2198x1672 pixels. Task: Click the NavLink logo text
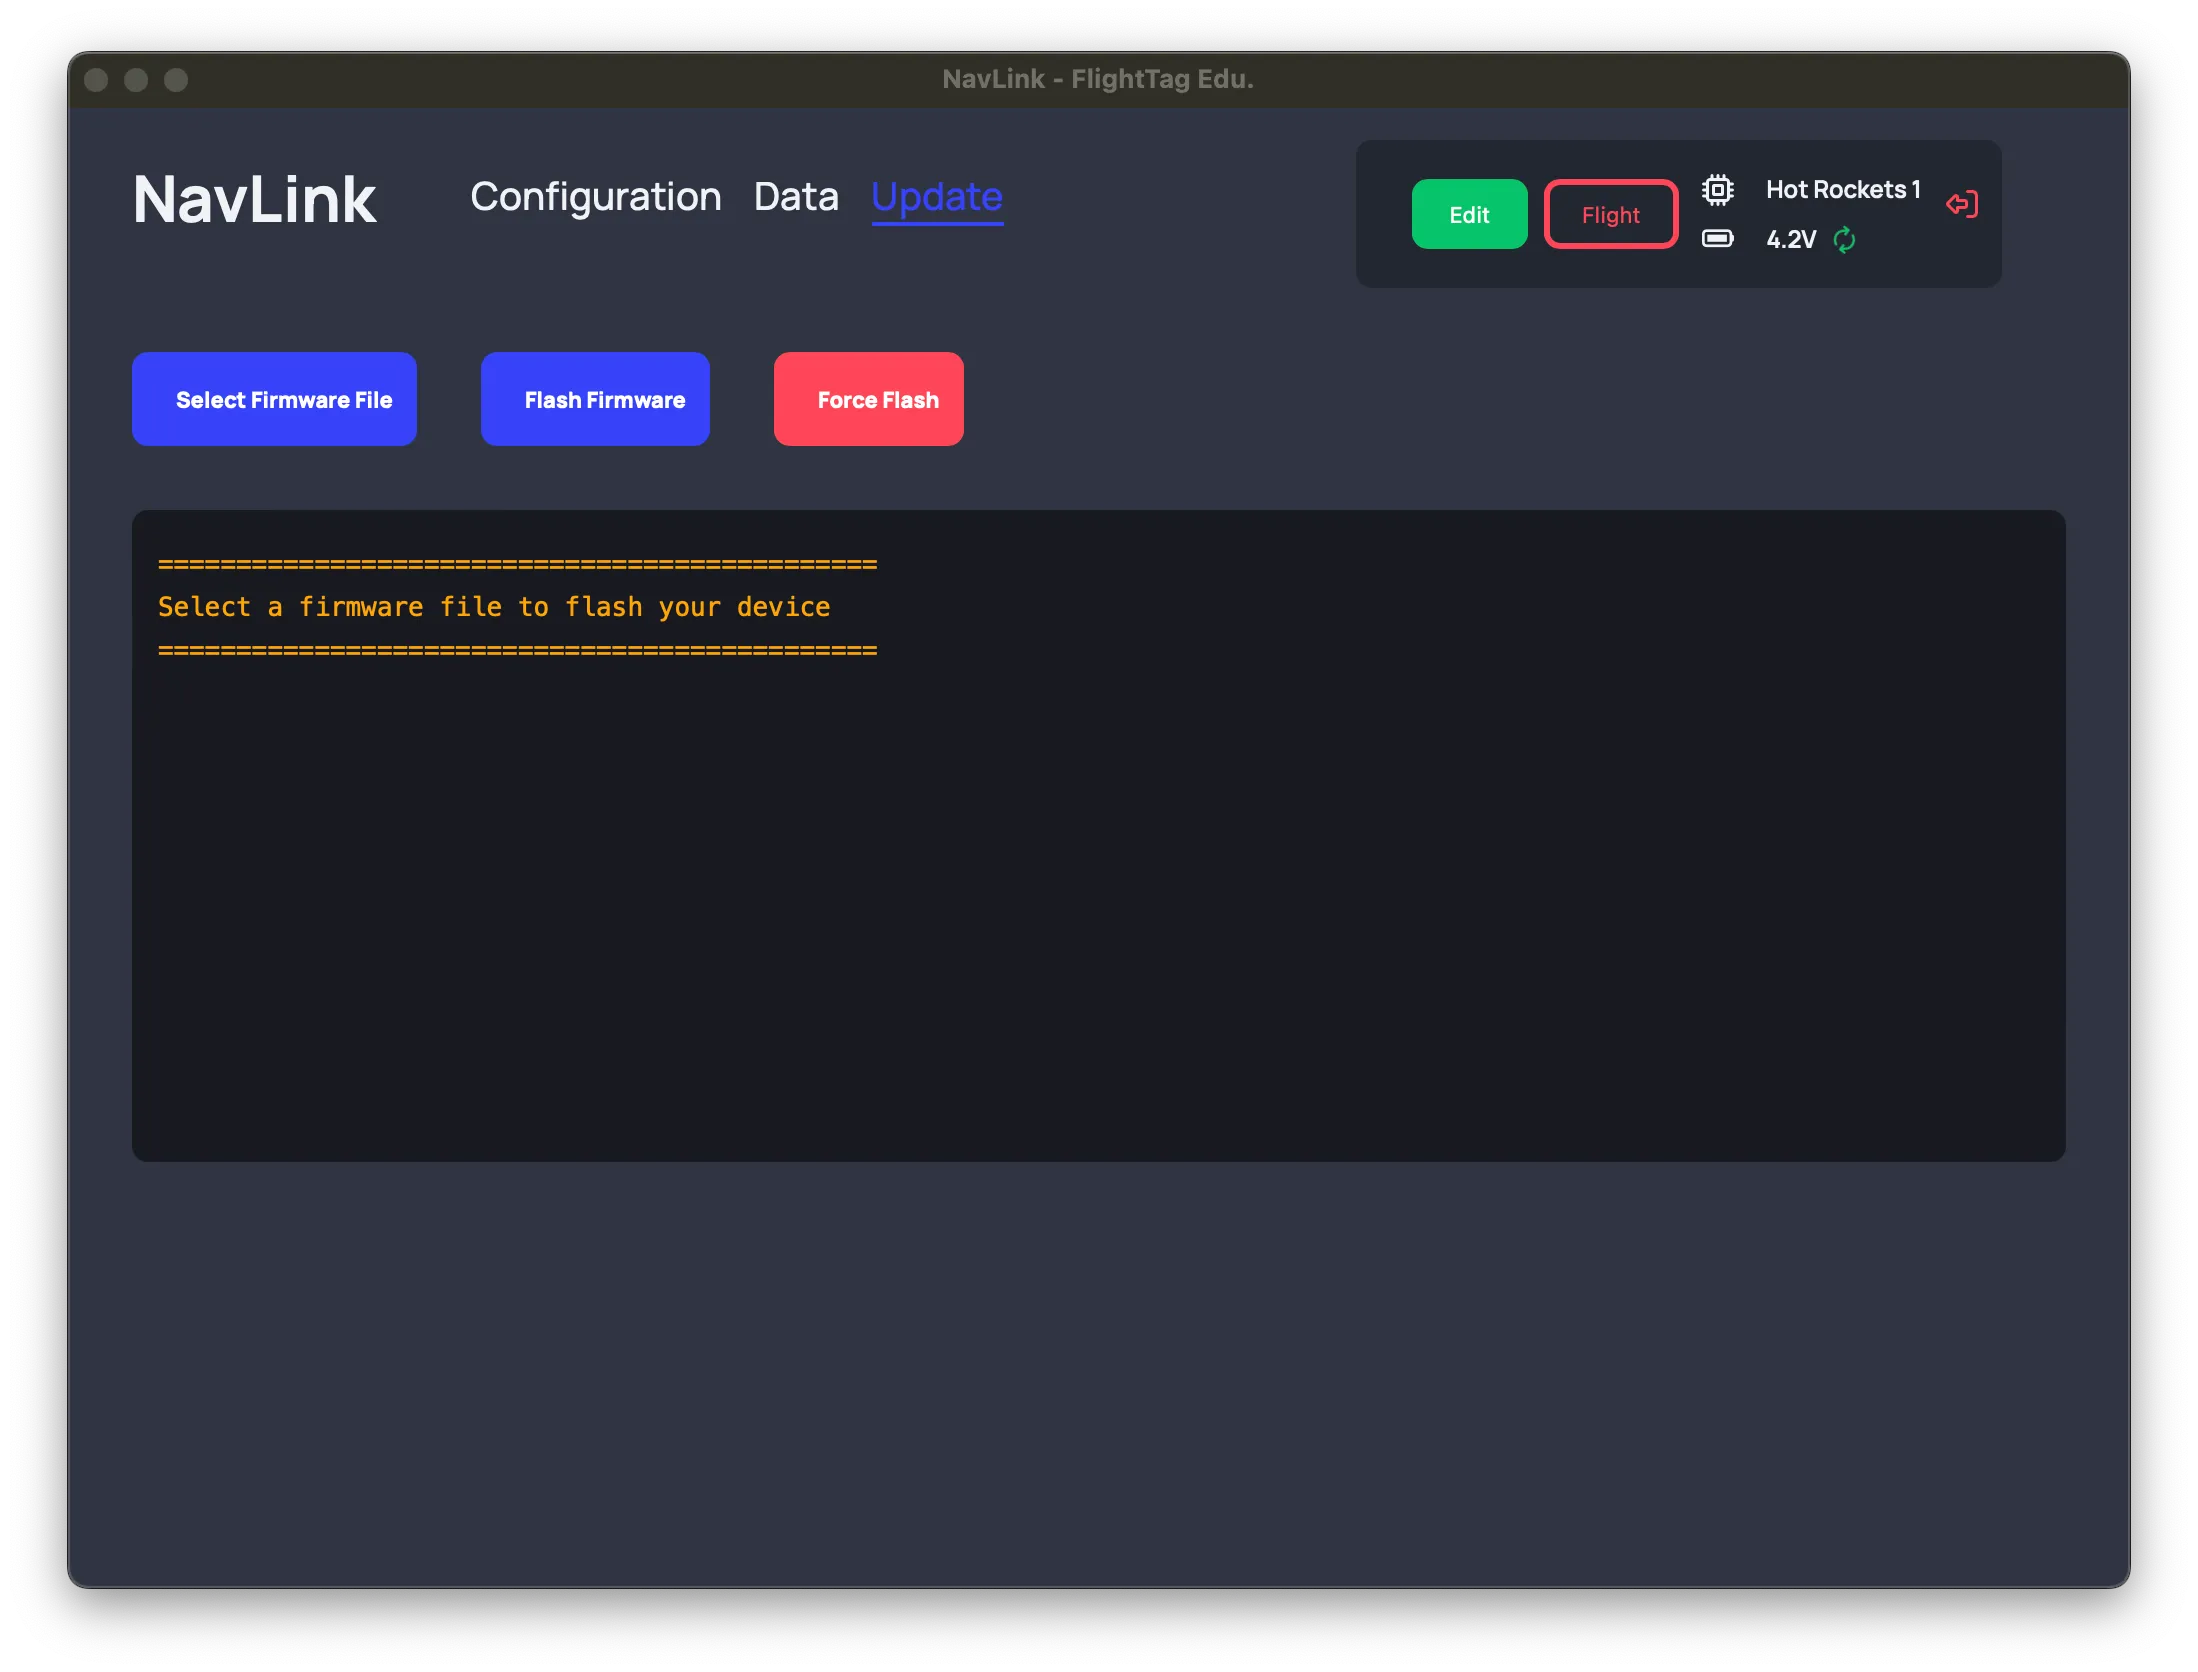click(254, 199)
